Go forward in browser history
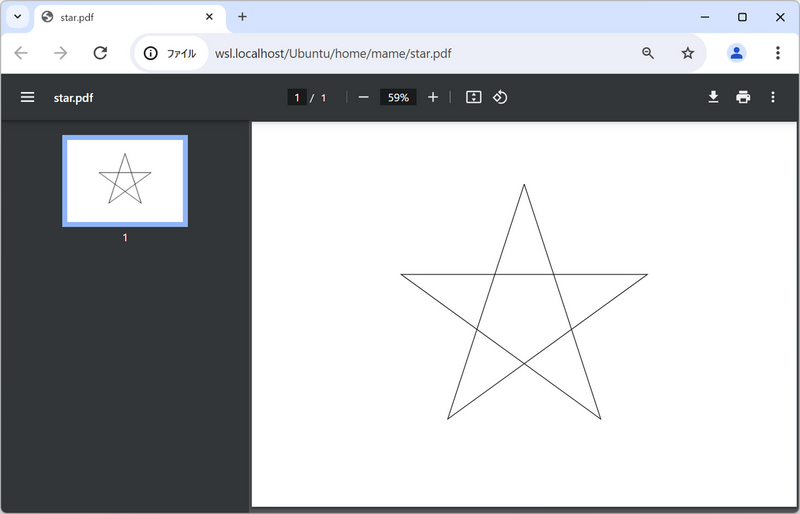 (61, 53)
